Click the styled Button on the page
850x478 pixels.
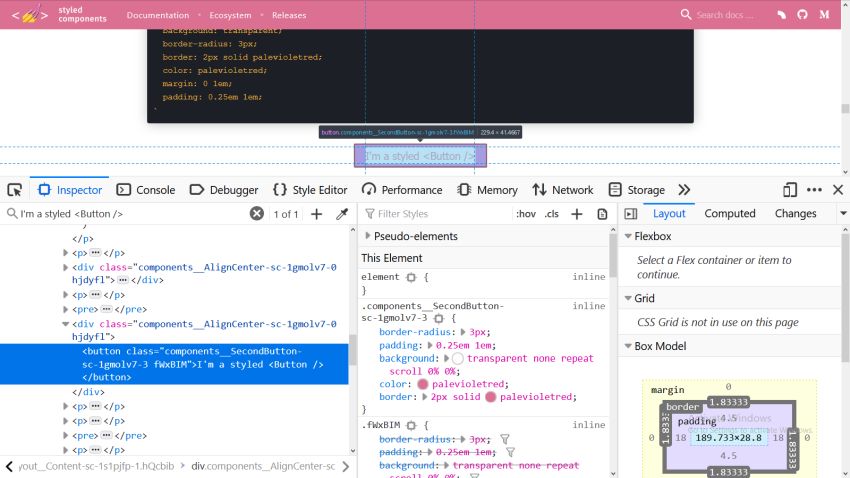click(420, 156)
